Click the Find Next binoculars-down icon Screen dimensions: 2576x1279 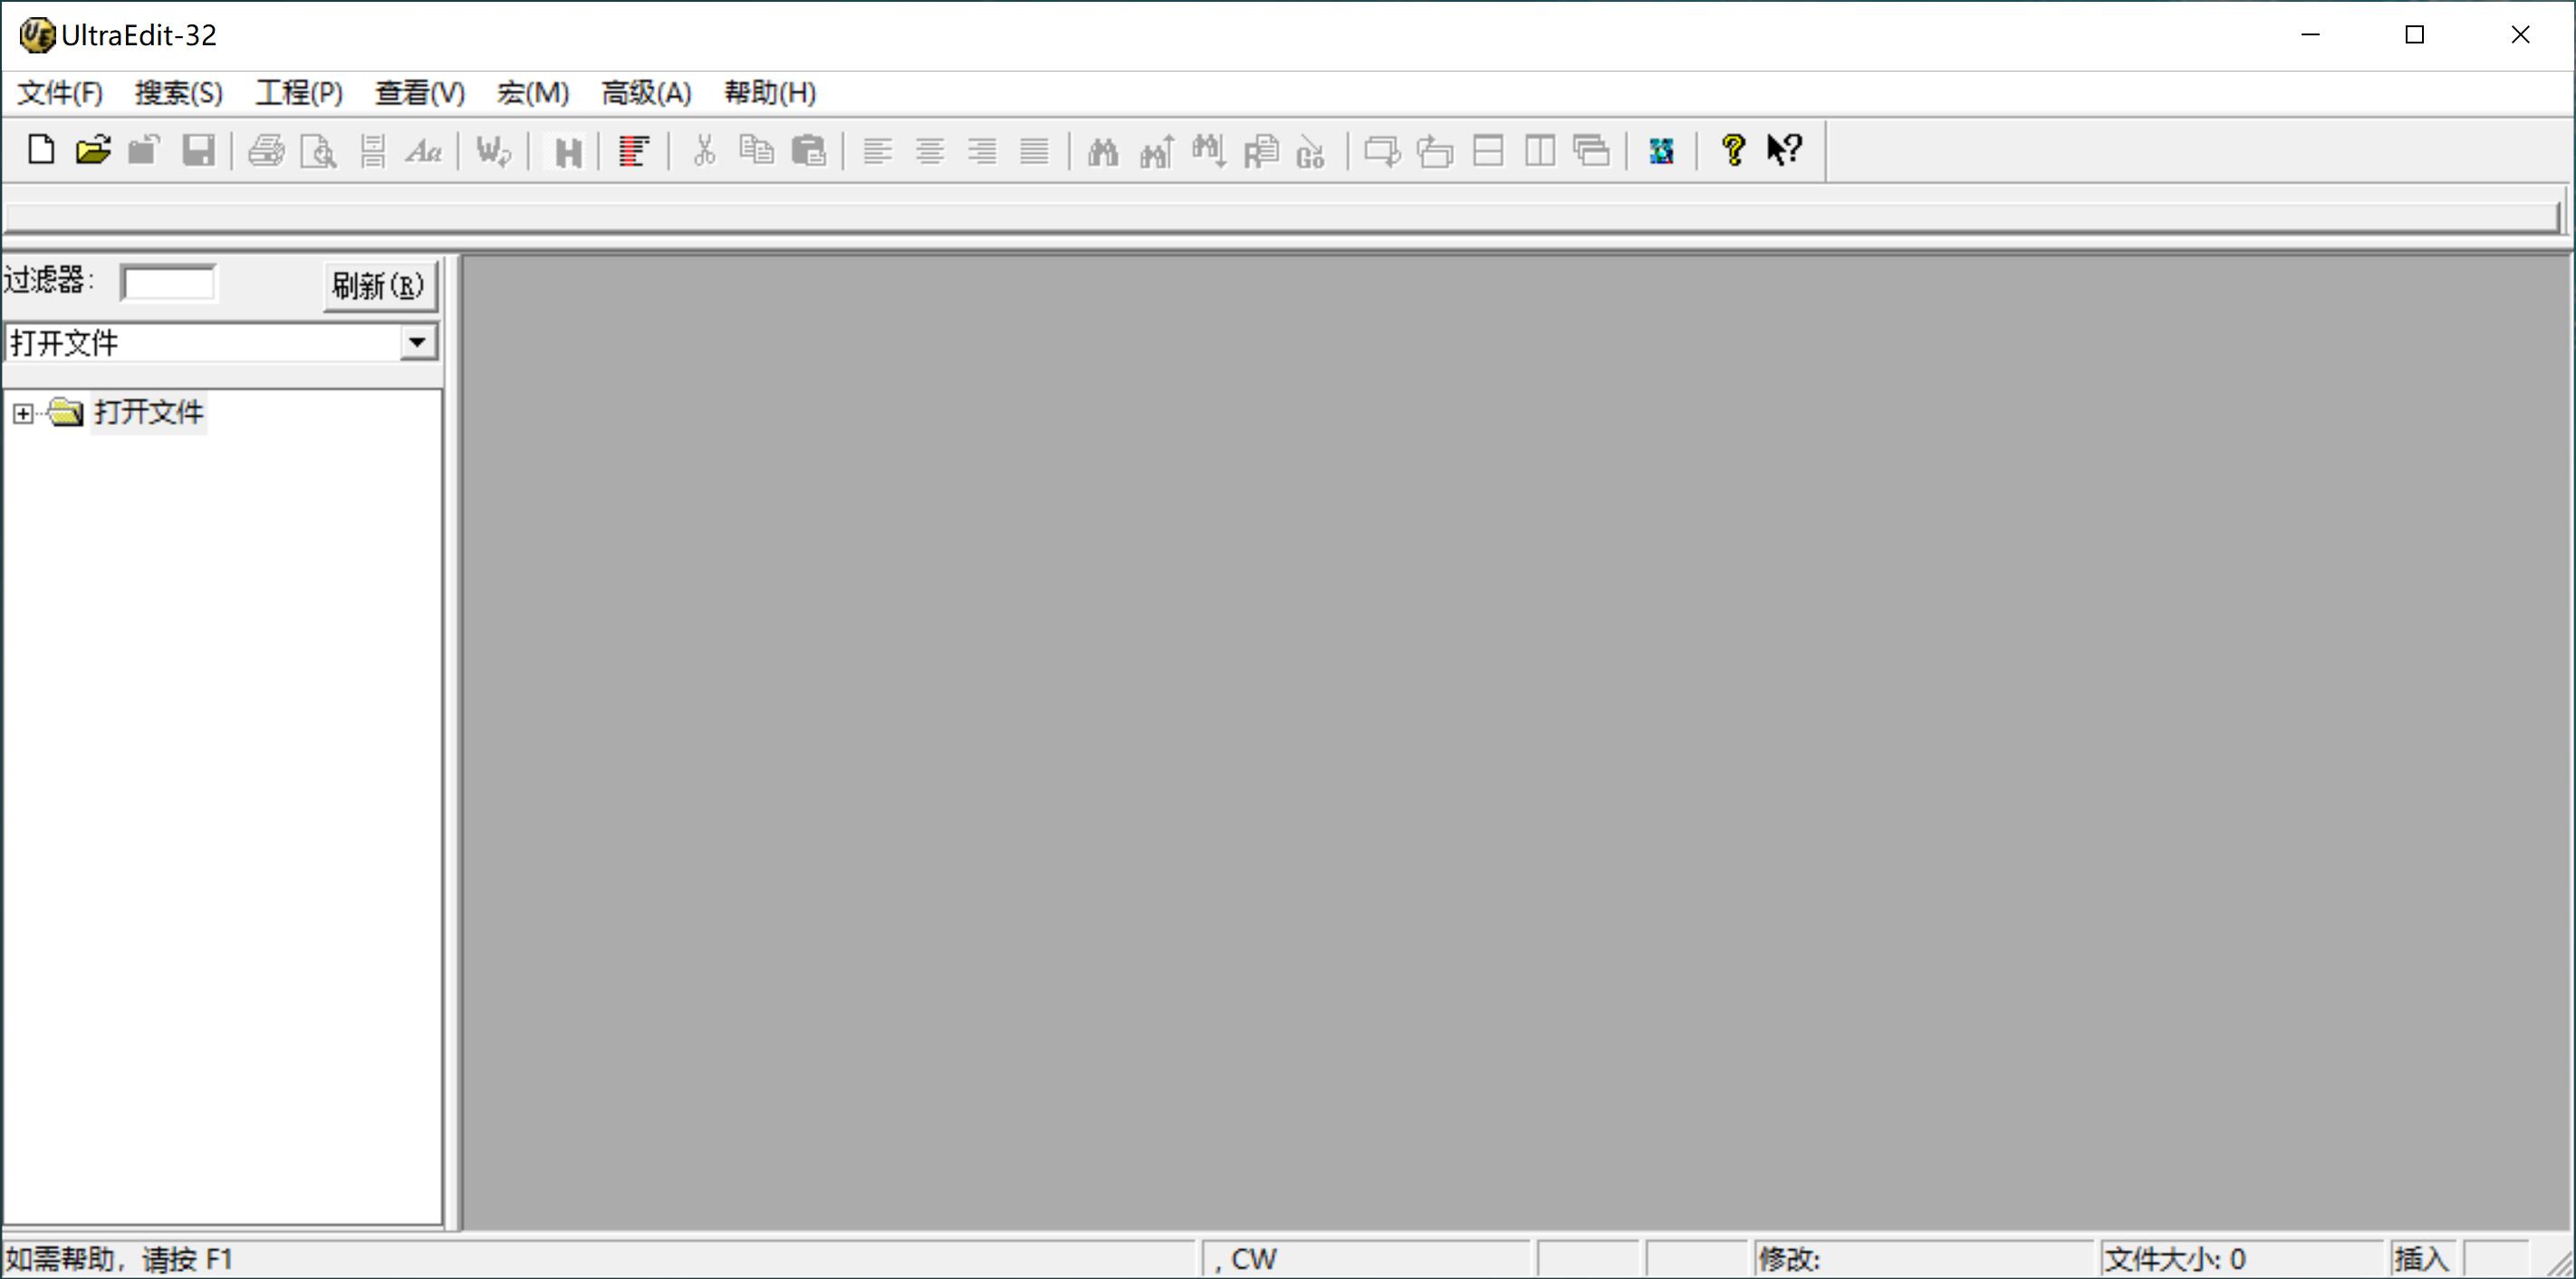1208,150
